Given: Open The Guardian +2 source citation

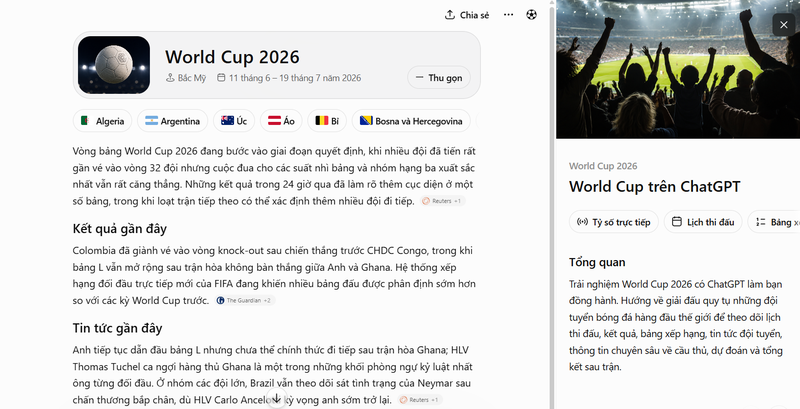Looking at the screenshot, I should click(244, 300).
